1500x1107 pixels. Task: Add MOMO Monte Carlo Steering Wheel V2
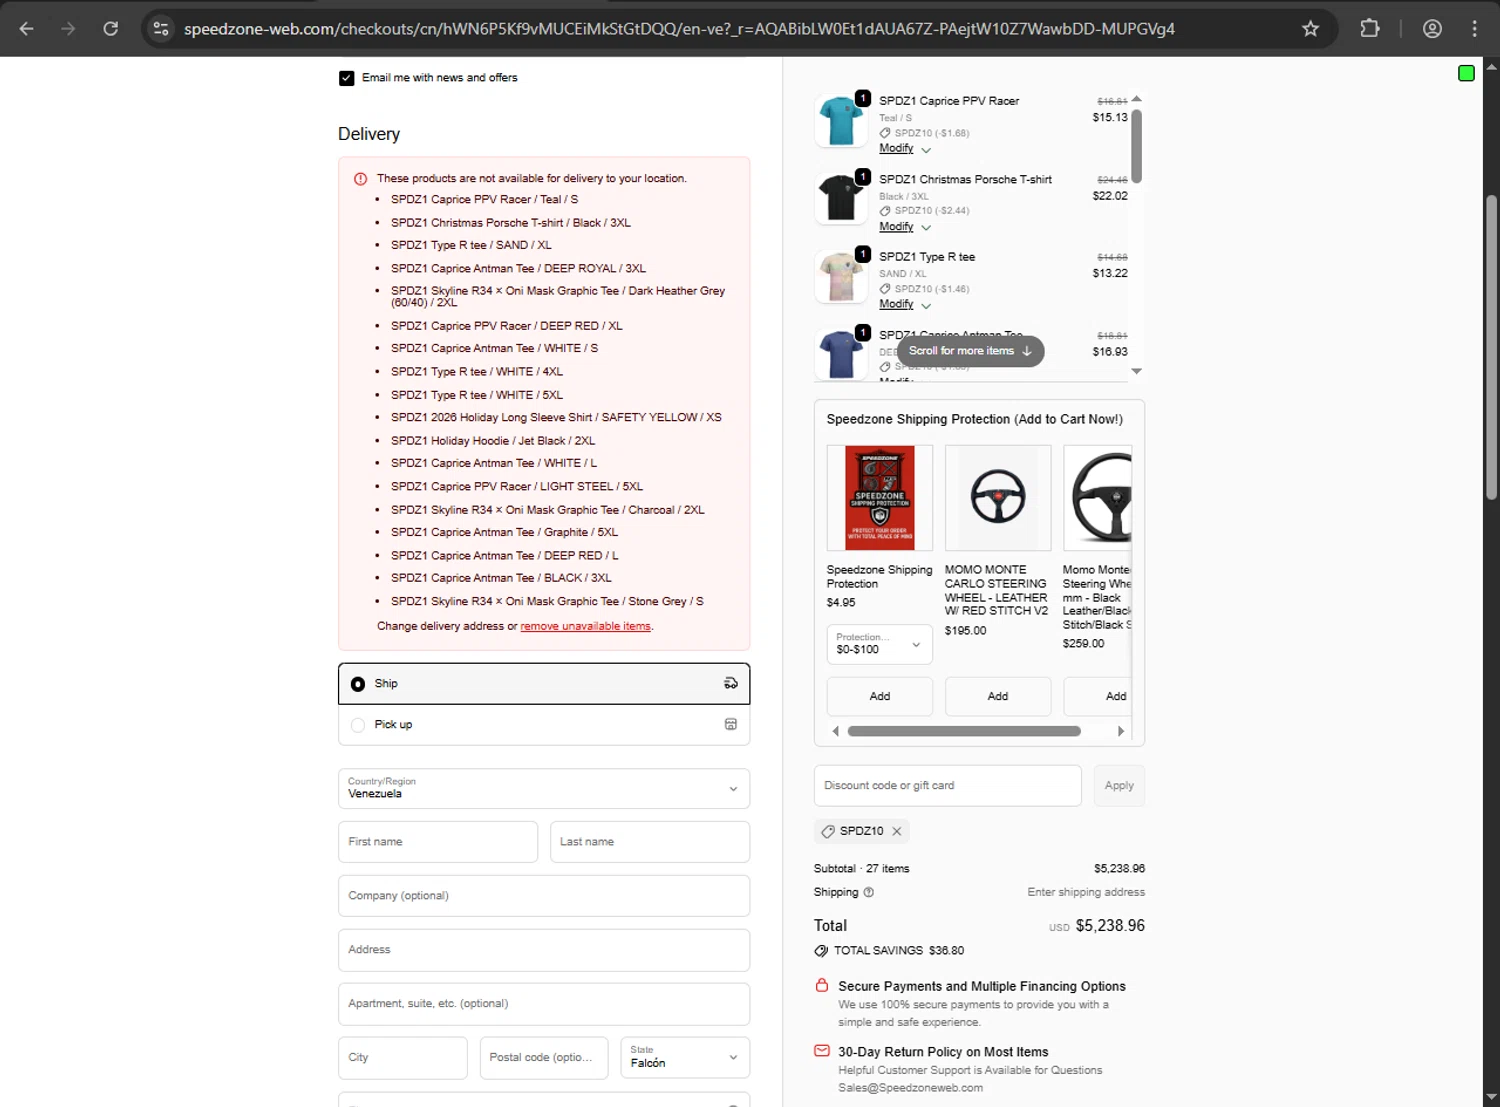998,696
